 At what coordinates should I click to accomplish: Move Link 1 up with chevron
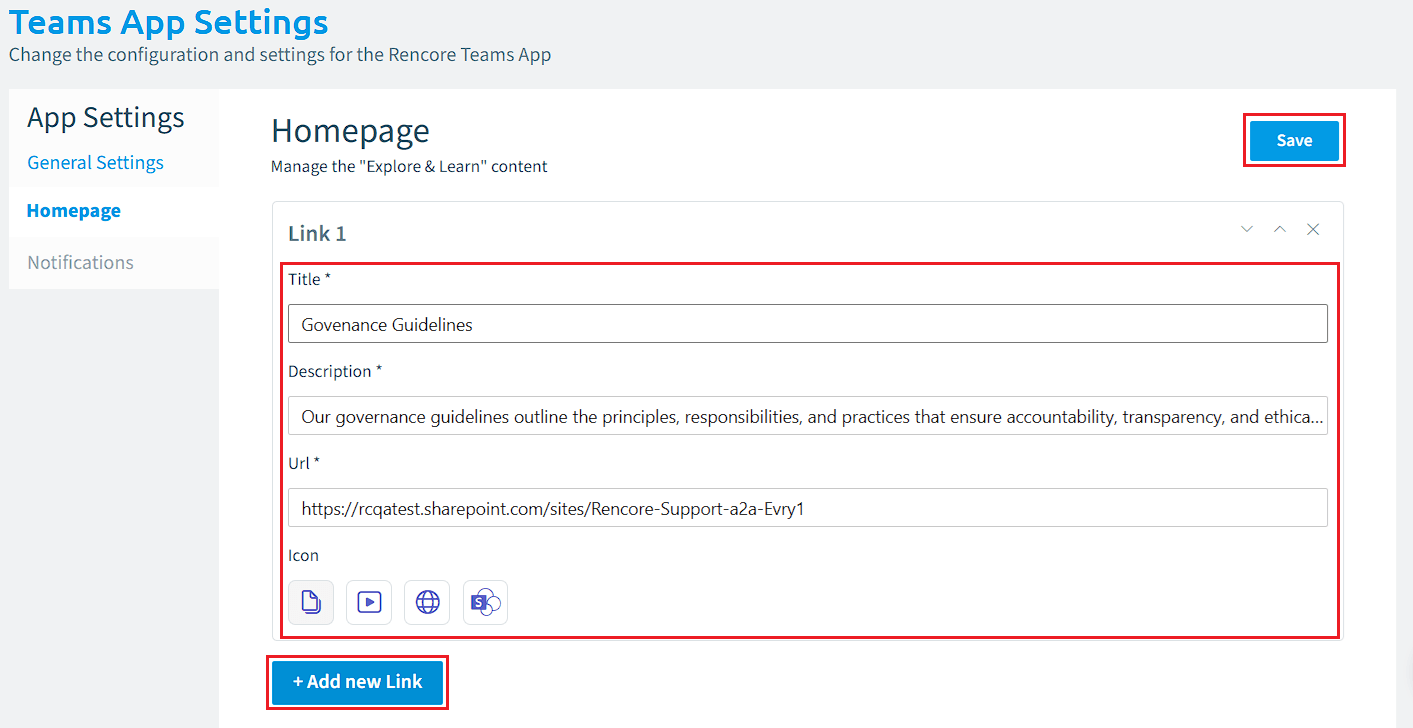(1280, 229)
